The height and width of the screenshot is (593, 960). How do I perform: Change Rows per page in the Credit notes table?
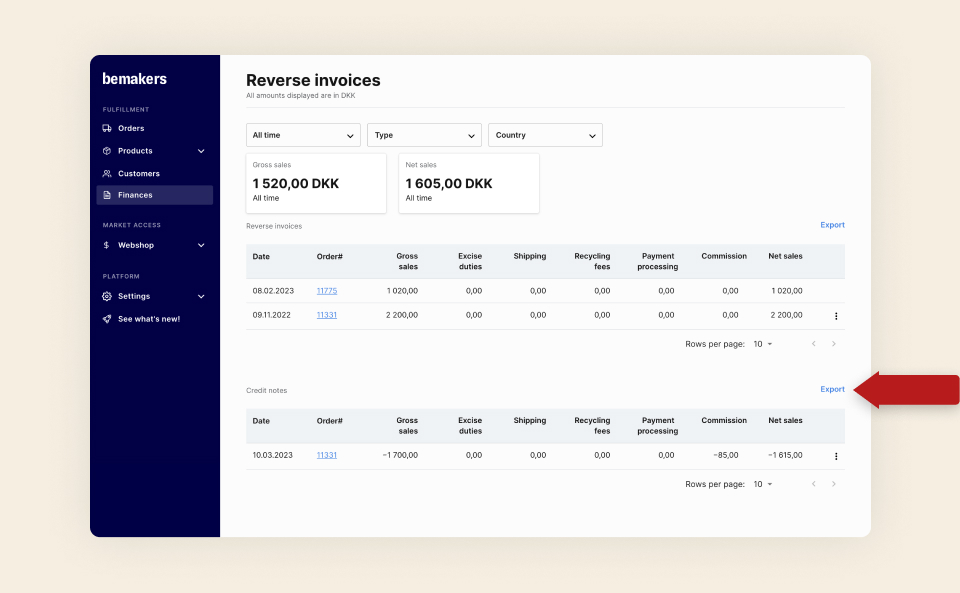[762, 485]
